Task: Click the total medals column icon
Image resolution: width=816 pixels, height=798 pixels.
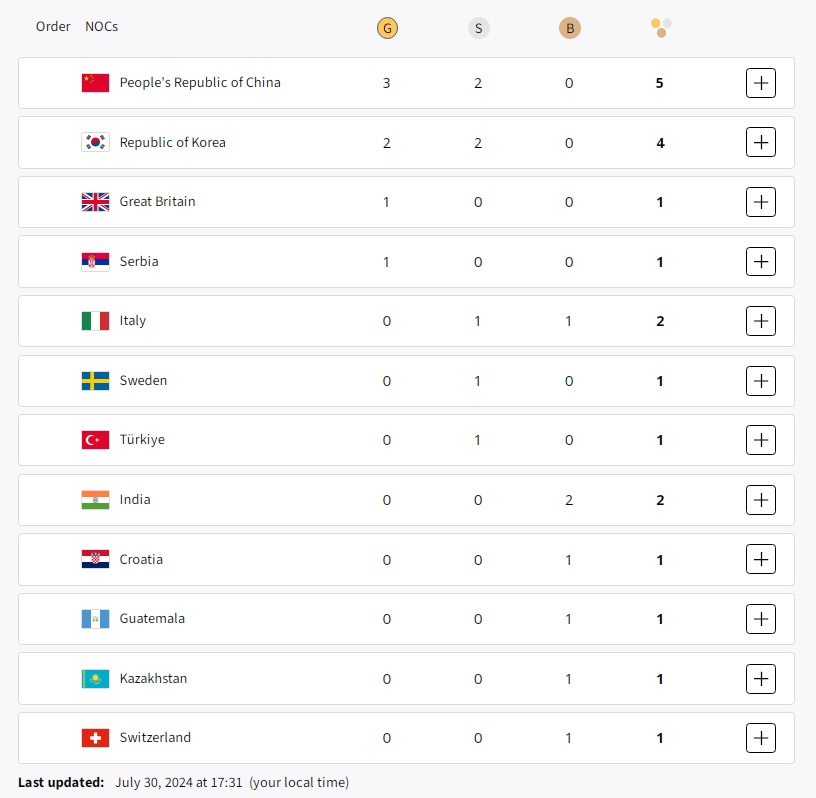Action: point(660,27)
